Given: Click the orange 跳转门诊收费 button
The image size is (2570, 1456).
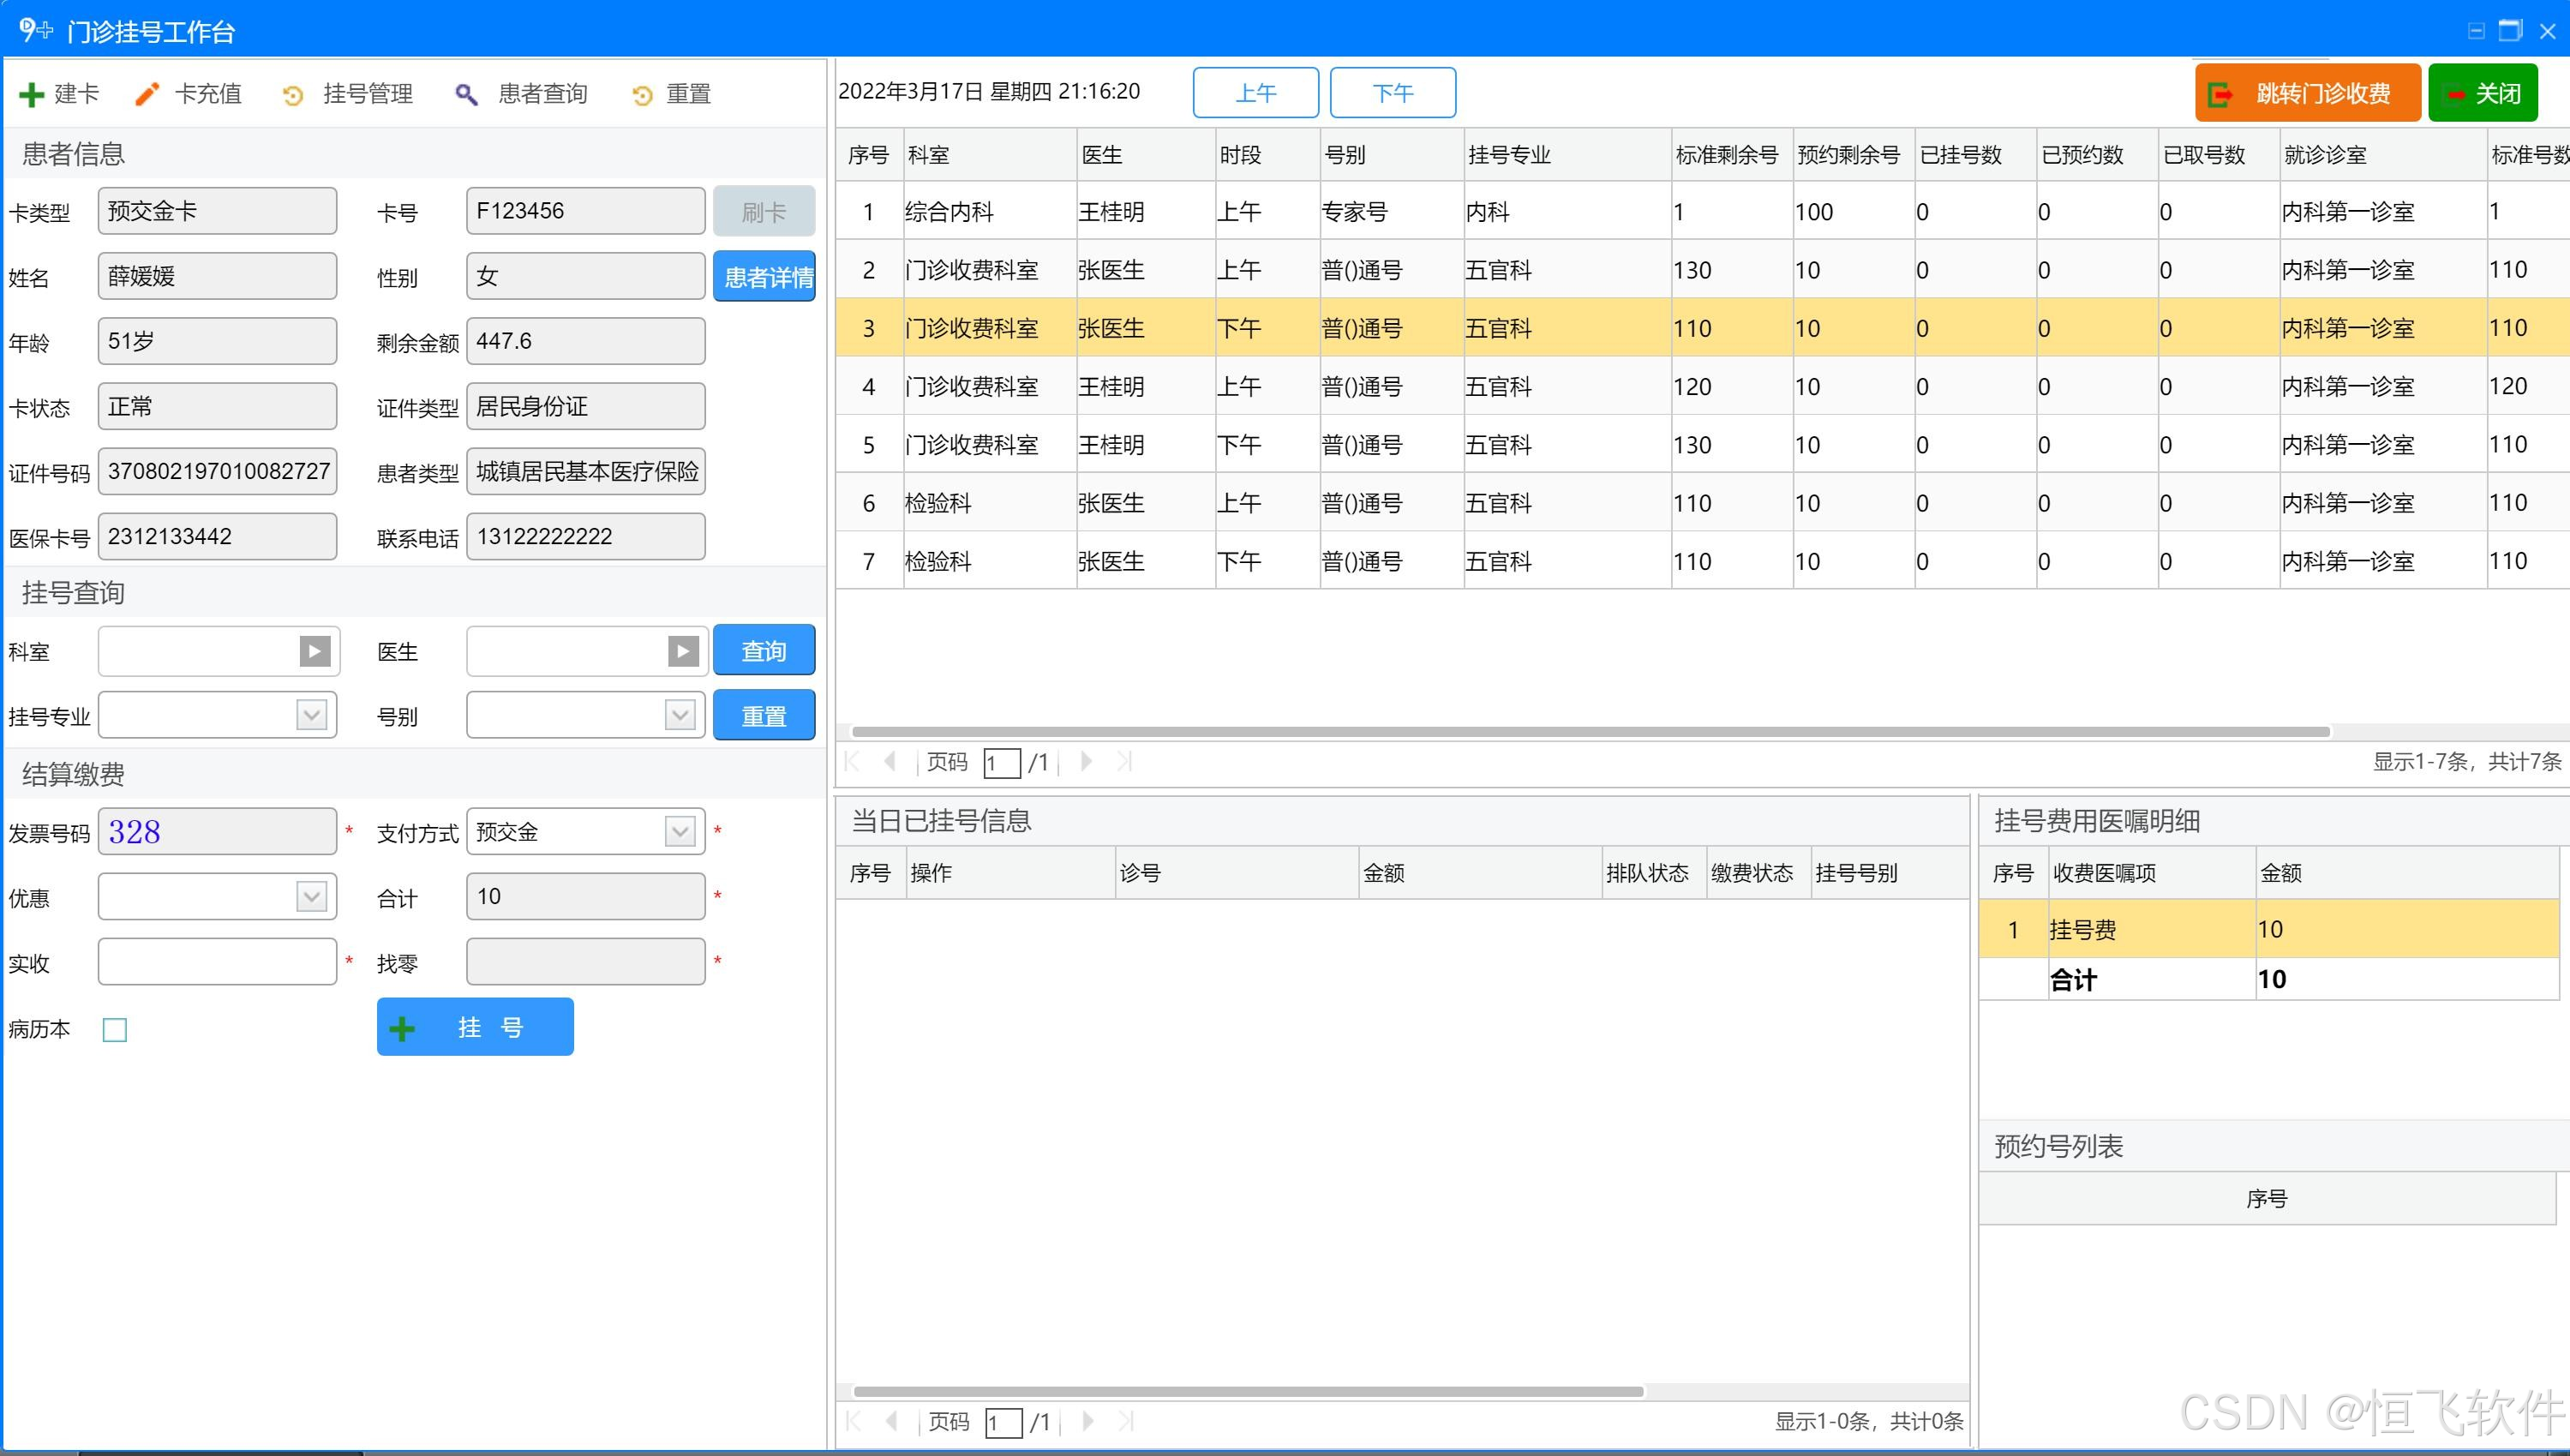Looking at the screenshot, I should coord(2307,93).
